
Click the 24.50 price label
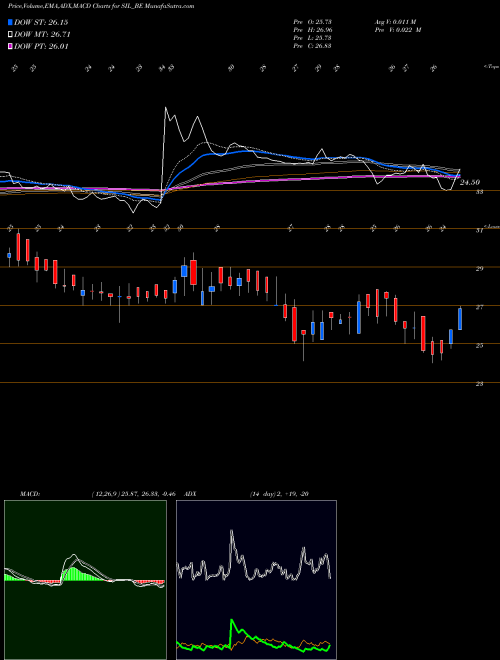470,182
